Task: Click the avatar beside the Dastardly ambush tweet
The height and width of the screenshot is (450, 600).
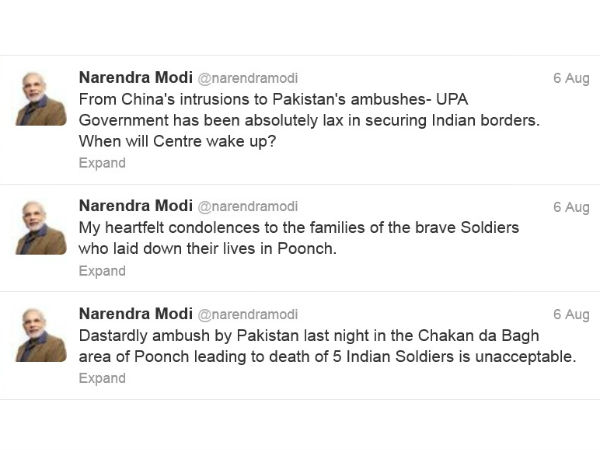Action: tap(41, 335)
